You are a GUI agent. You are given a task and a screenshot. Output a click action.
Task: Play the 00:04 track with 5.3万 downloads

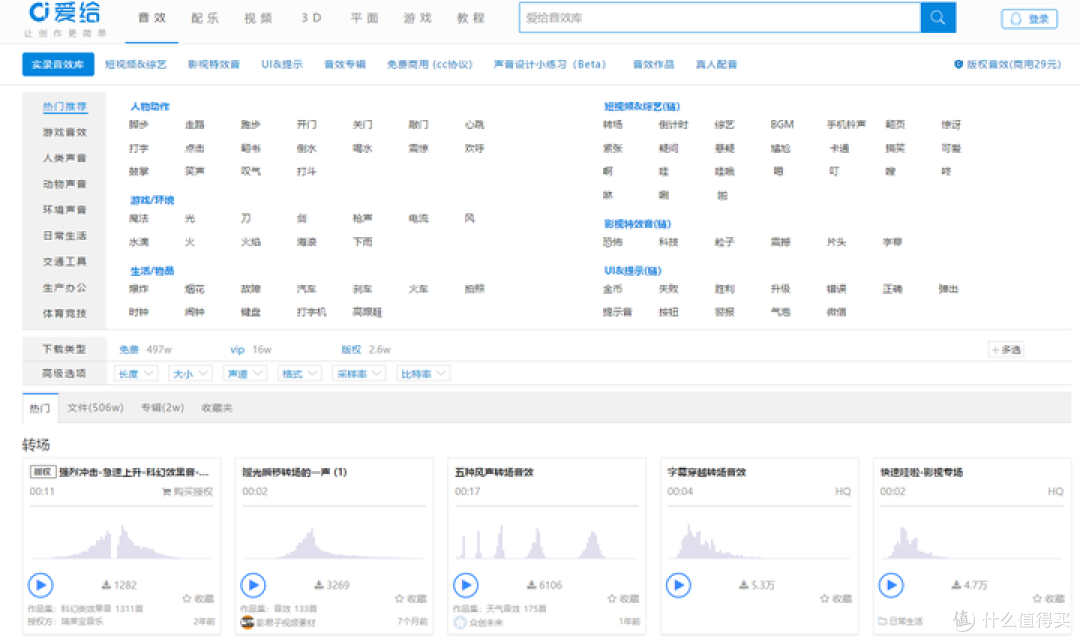click(678, 586)
